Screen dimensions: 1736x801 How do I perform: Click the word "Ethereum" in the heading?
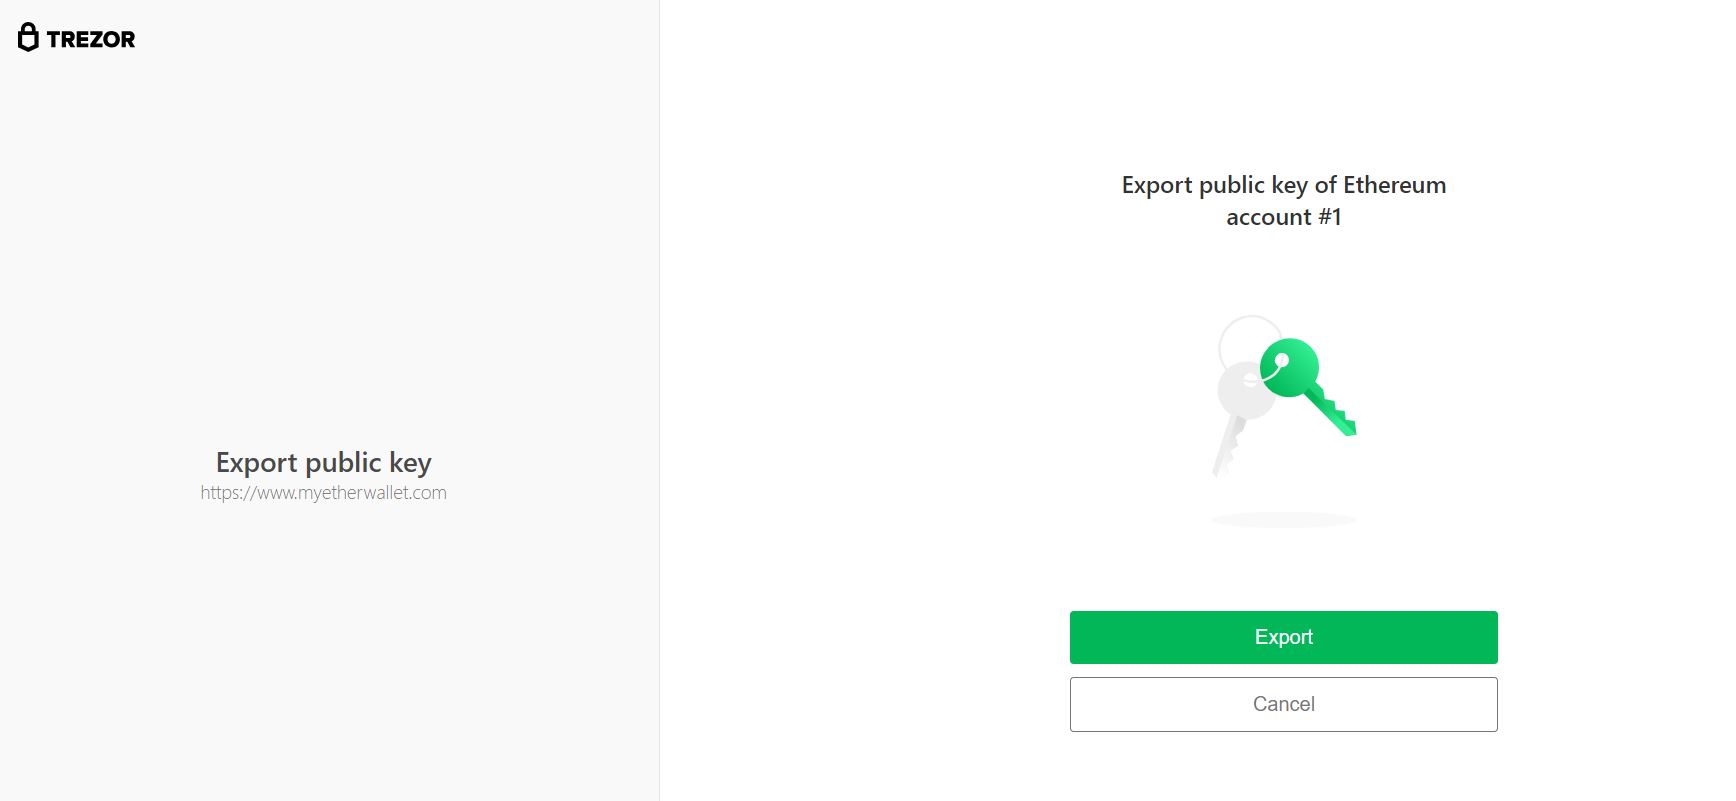(x=1394, y=185)
